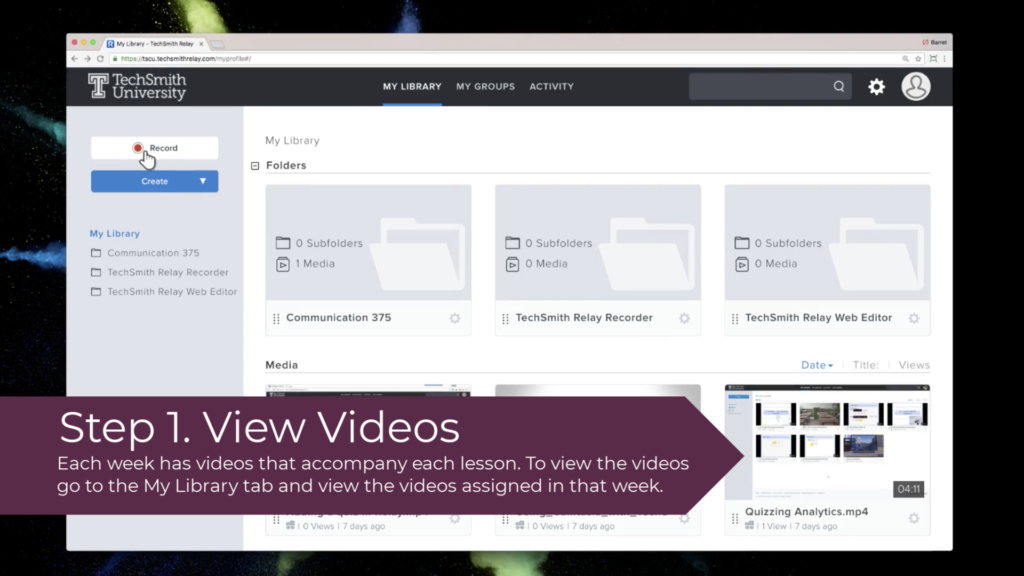Close the My Library browser tab
The image size is (1024, 576).
pyautogui.click(x=201, y=44)
